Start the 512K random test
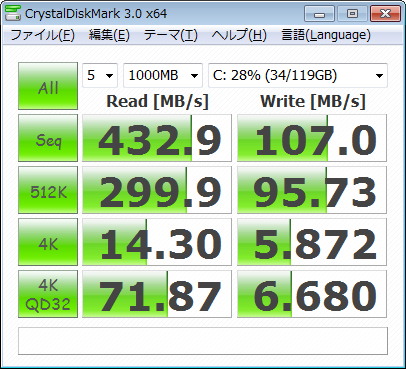The image size is (406, 369). 48,190
